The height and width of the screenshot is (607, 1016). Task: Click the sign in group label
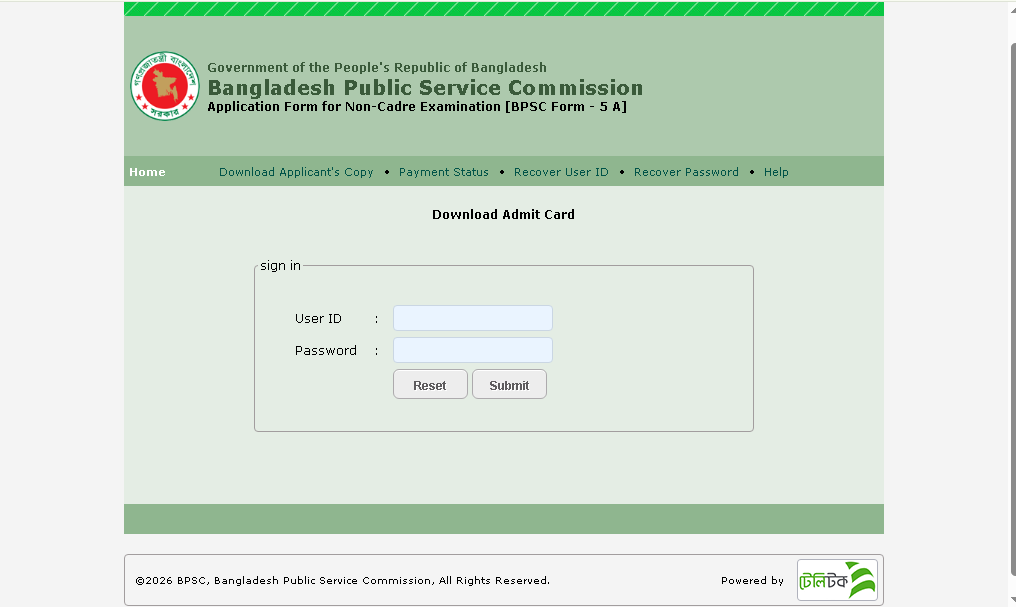coord(280,265)
